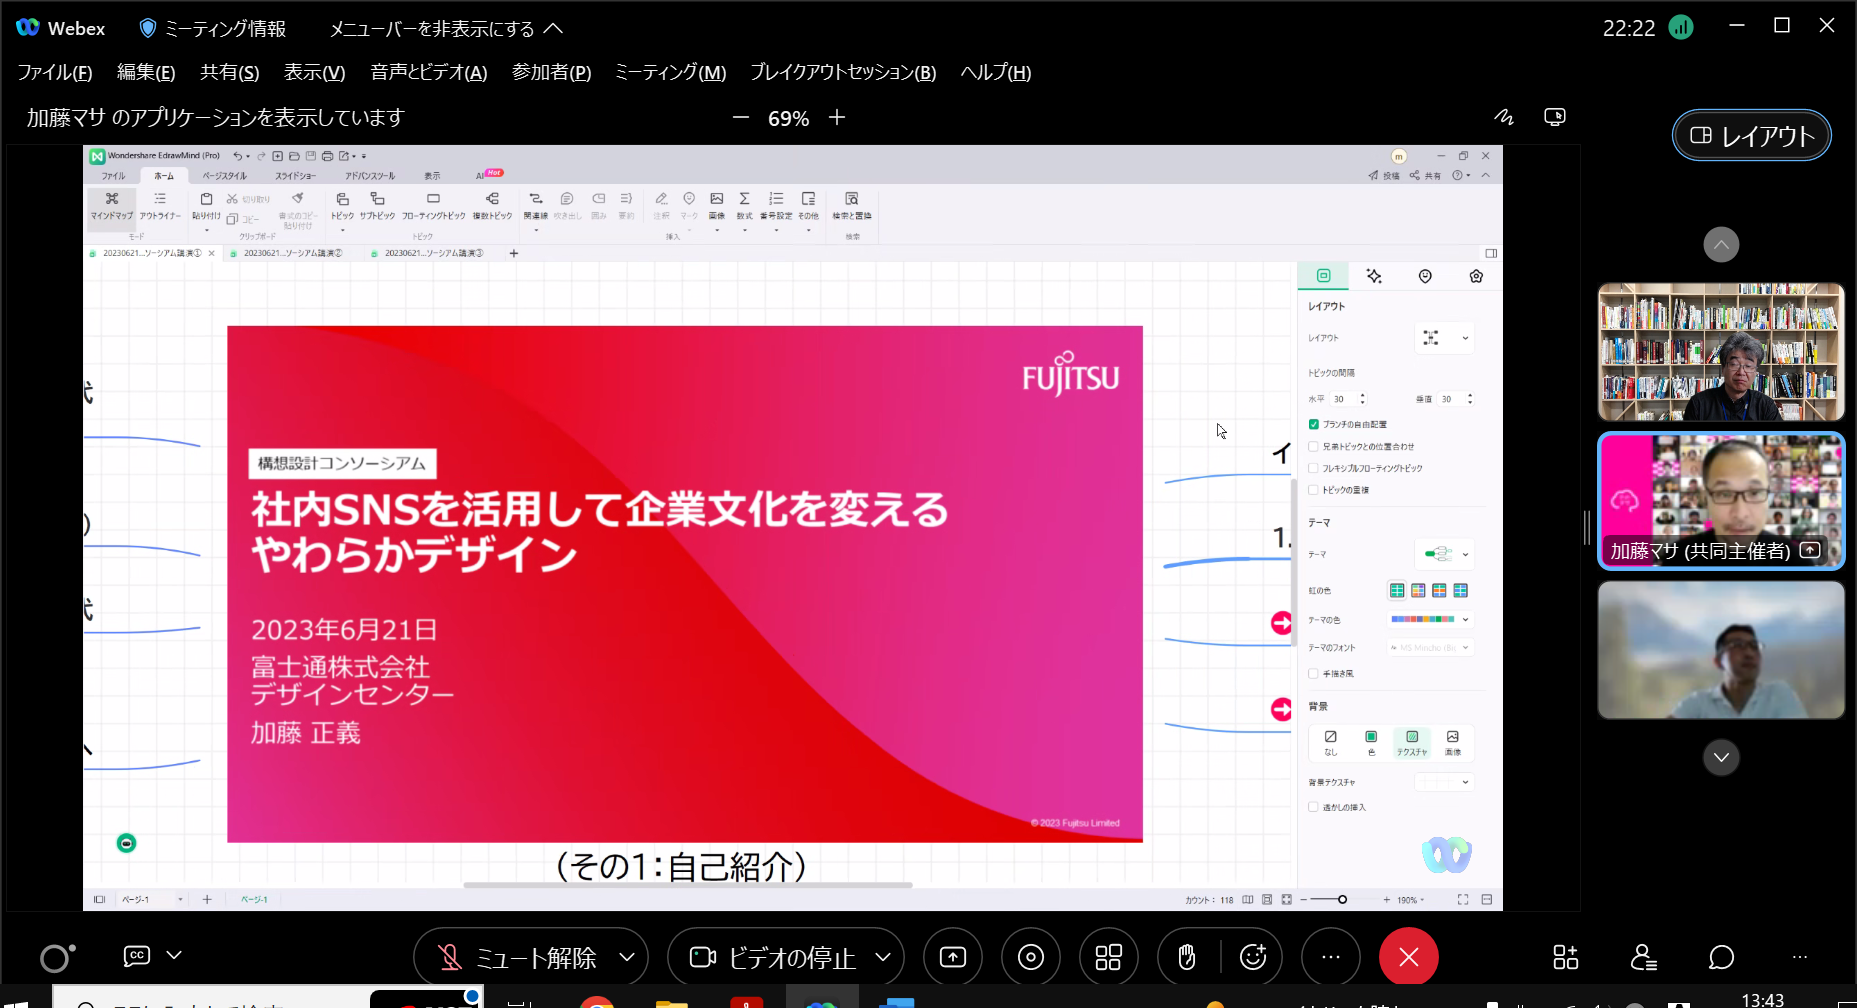
Task: Click the レイアウト button
Action: point(1752,135)
